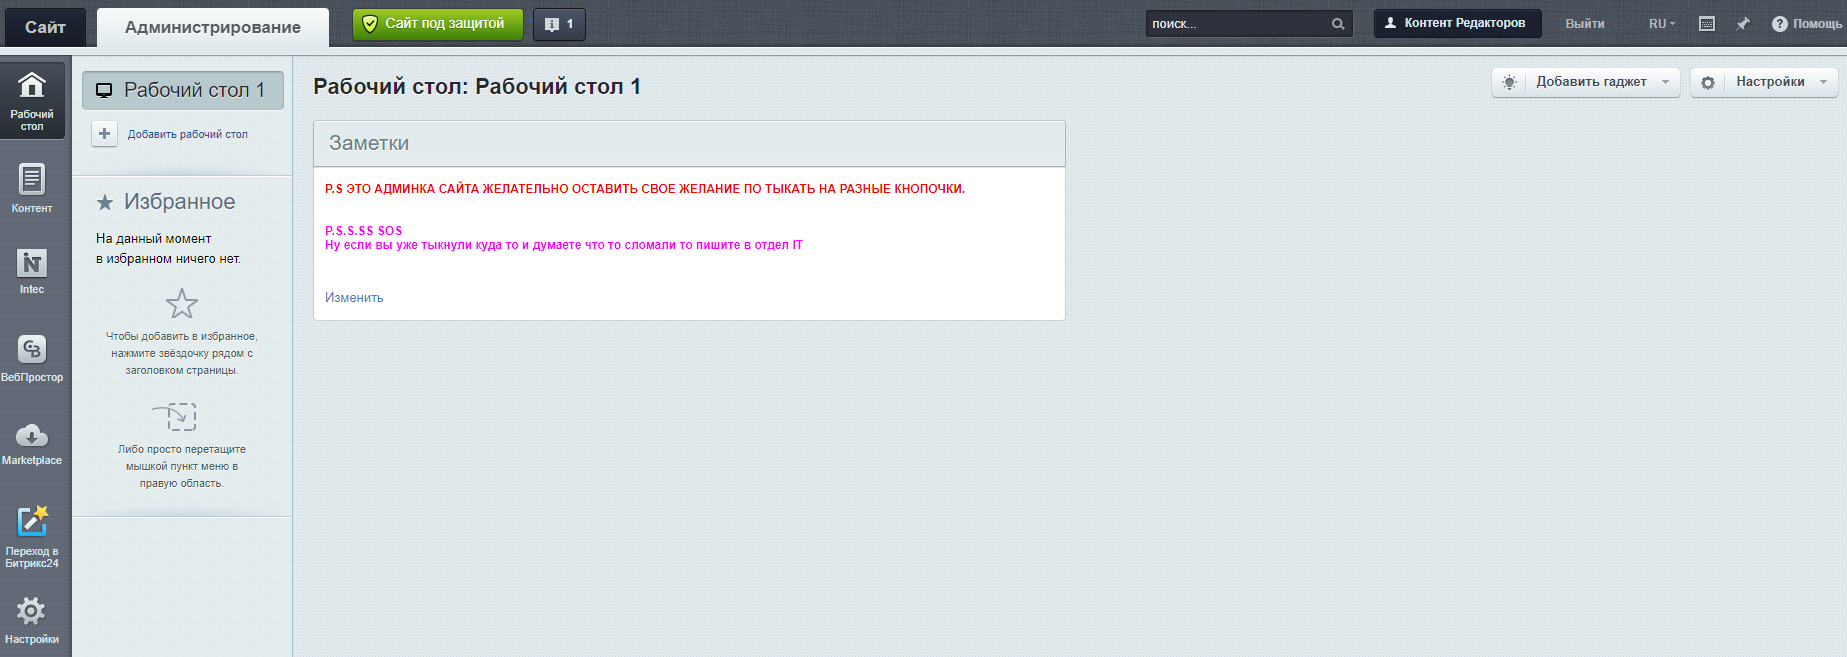The width and height of the screenshot is (1847, 657).
Task: Select Рабочий стол 1 in the menu
Action: pos(183,90)
